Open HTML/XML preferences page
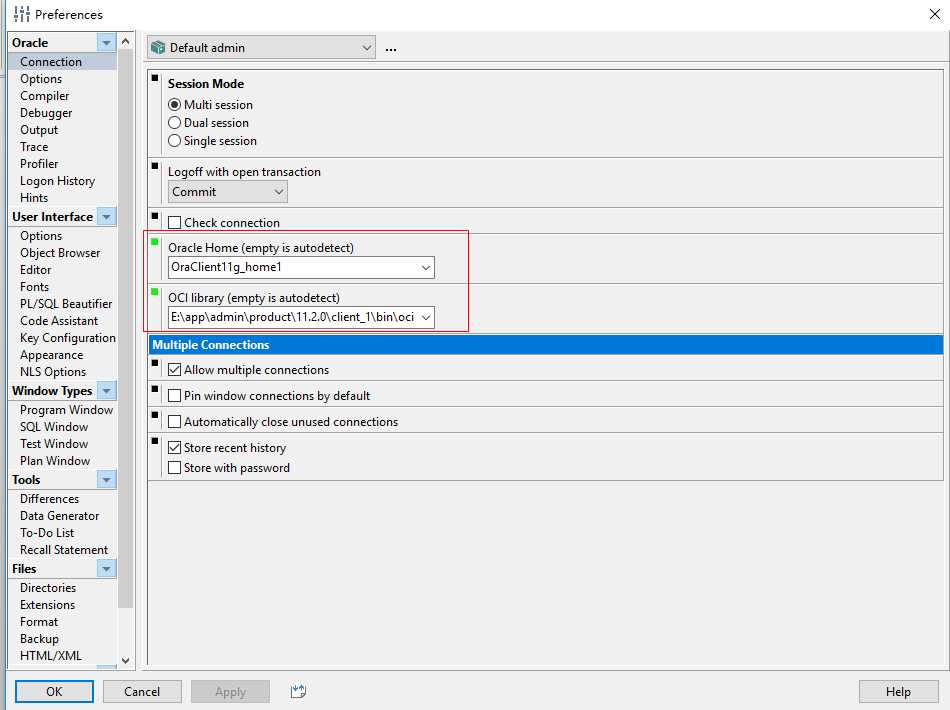 (x=50, y=655)
